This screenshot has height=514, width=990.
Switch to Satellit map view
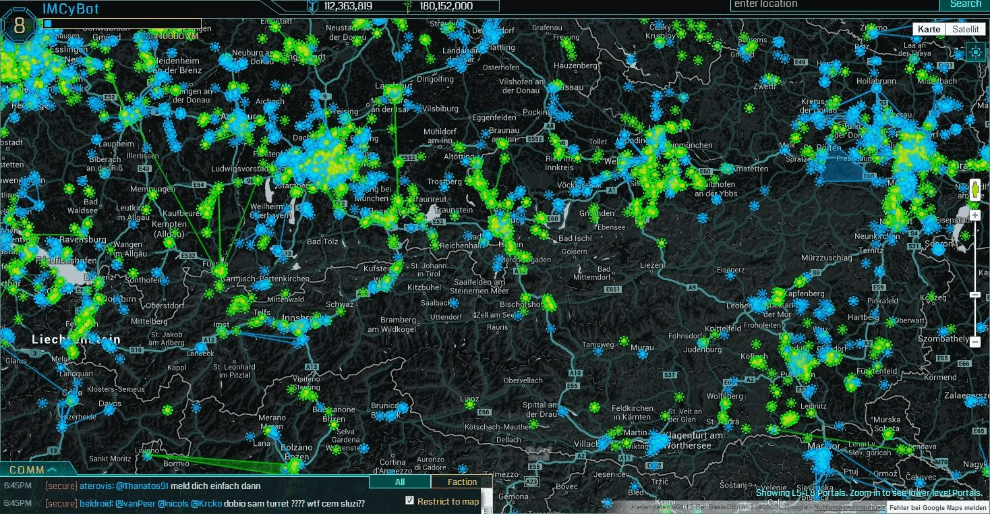tap(966, 29)
